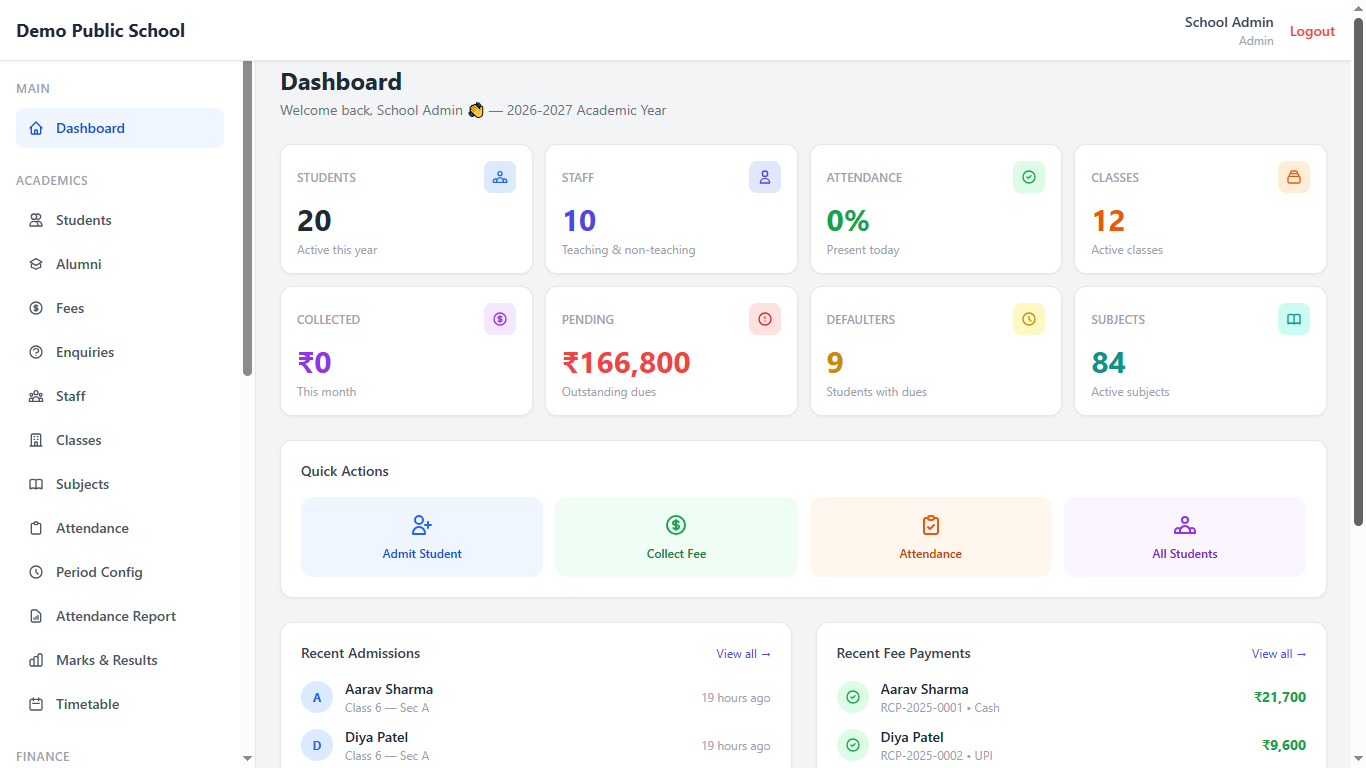Click the Classes card orange icon
The image size is (1366, 768).
pyautogui.click(x=1294, y=177)
